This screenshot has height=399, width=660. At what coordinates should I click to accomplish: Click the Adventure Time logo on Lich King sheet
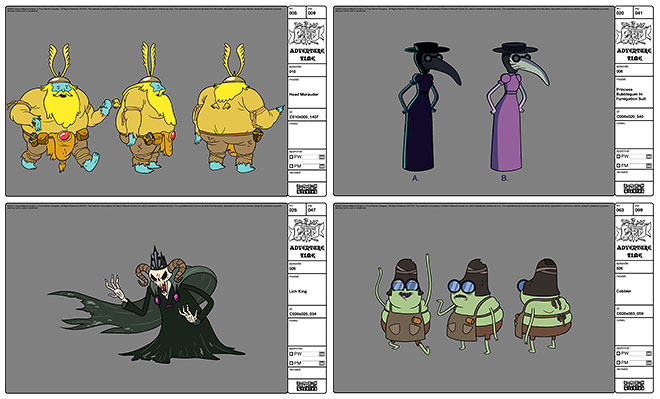coord(307,238)
